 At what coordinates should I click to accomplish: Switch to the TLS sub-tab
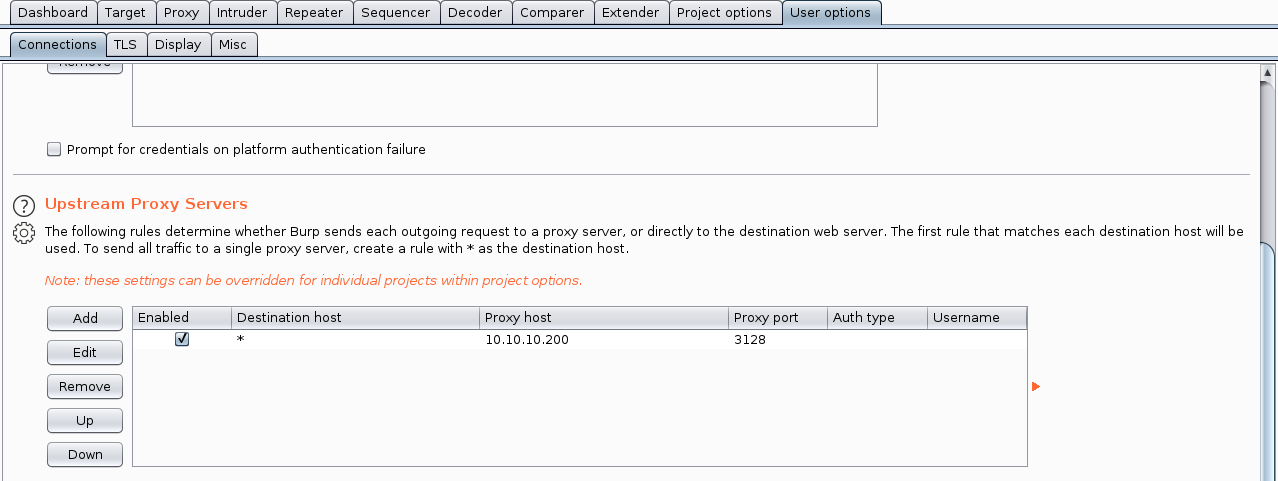click(x=126, y=44)
